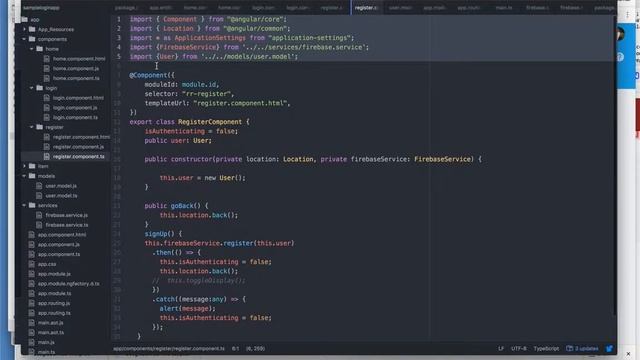Open register.component.html in the tree
Viewport: 640px width, 360px height.
tap(81, 137)
